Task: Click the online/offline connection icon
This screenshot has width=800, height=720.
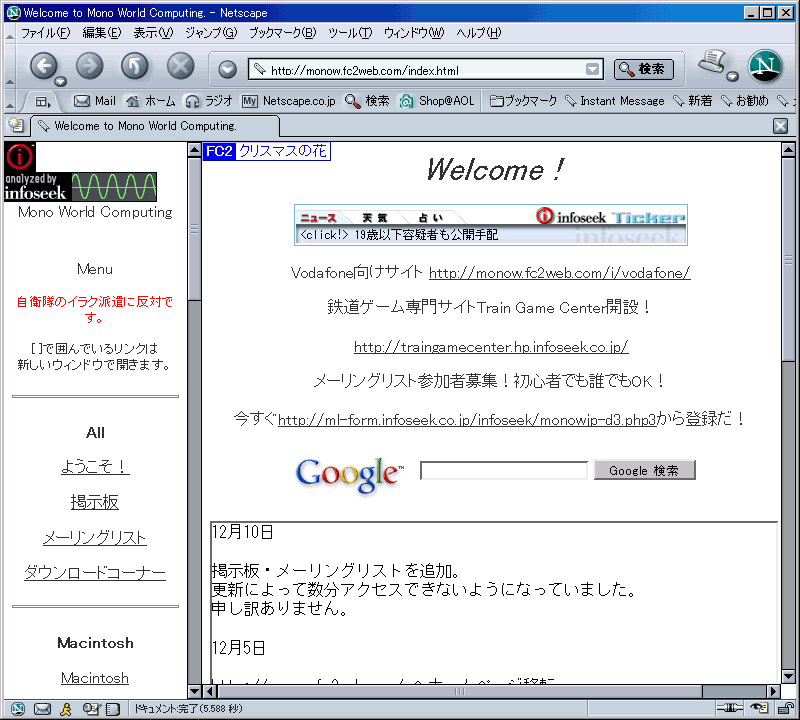Action: coord(730,708)
